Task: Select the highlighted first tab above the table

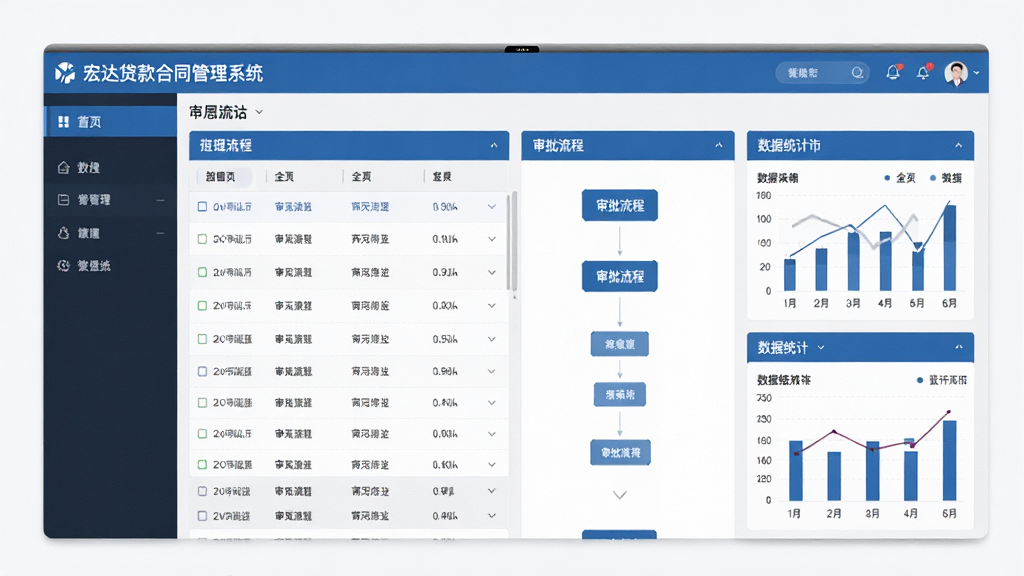Action: (222, 177)
